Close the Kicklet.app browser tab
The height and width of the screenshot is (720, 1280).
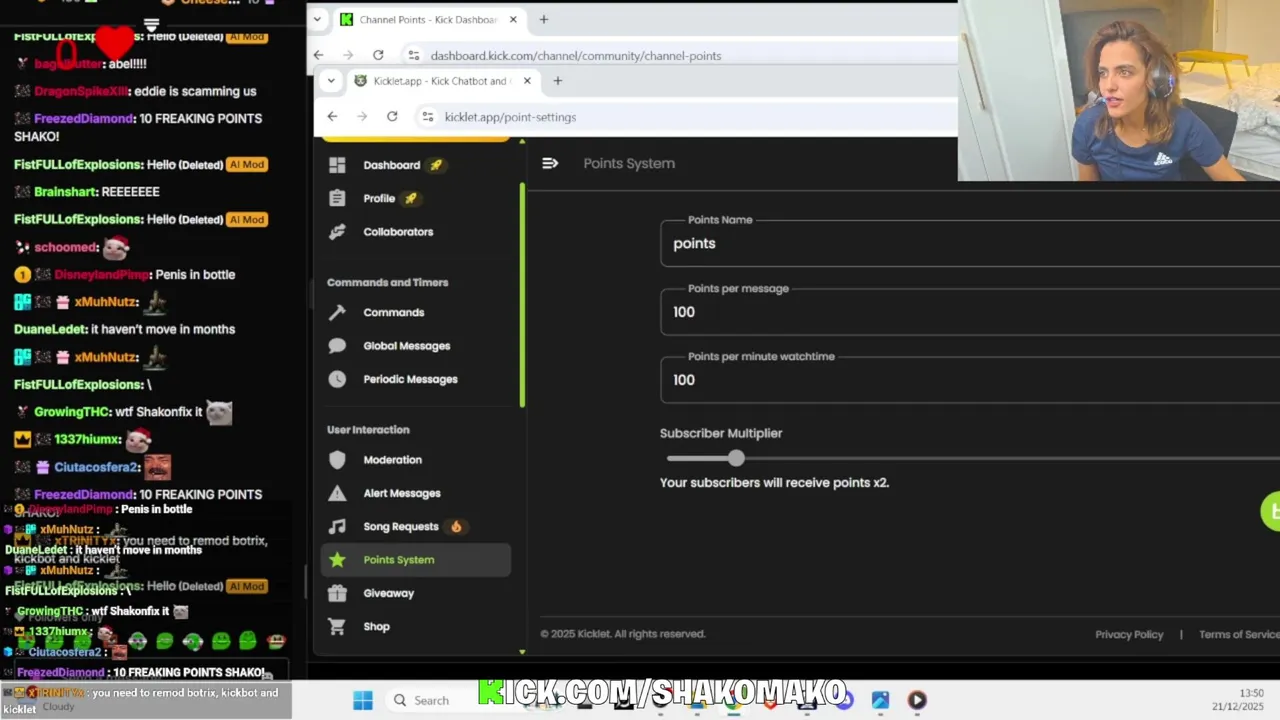coord(527,80)
